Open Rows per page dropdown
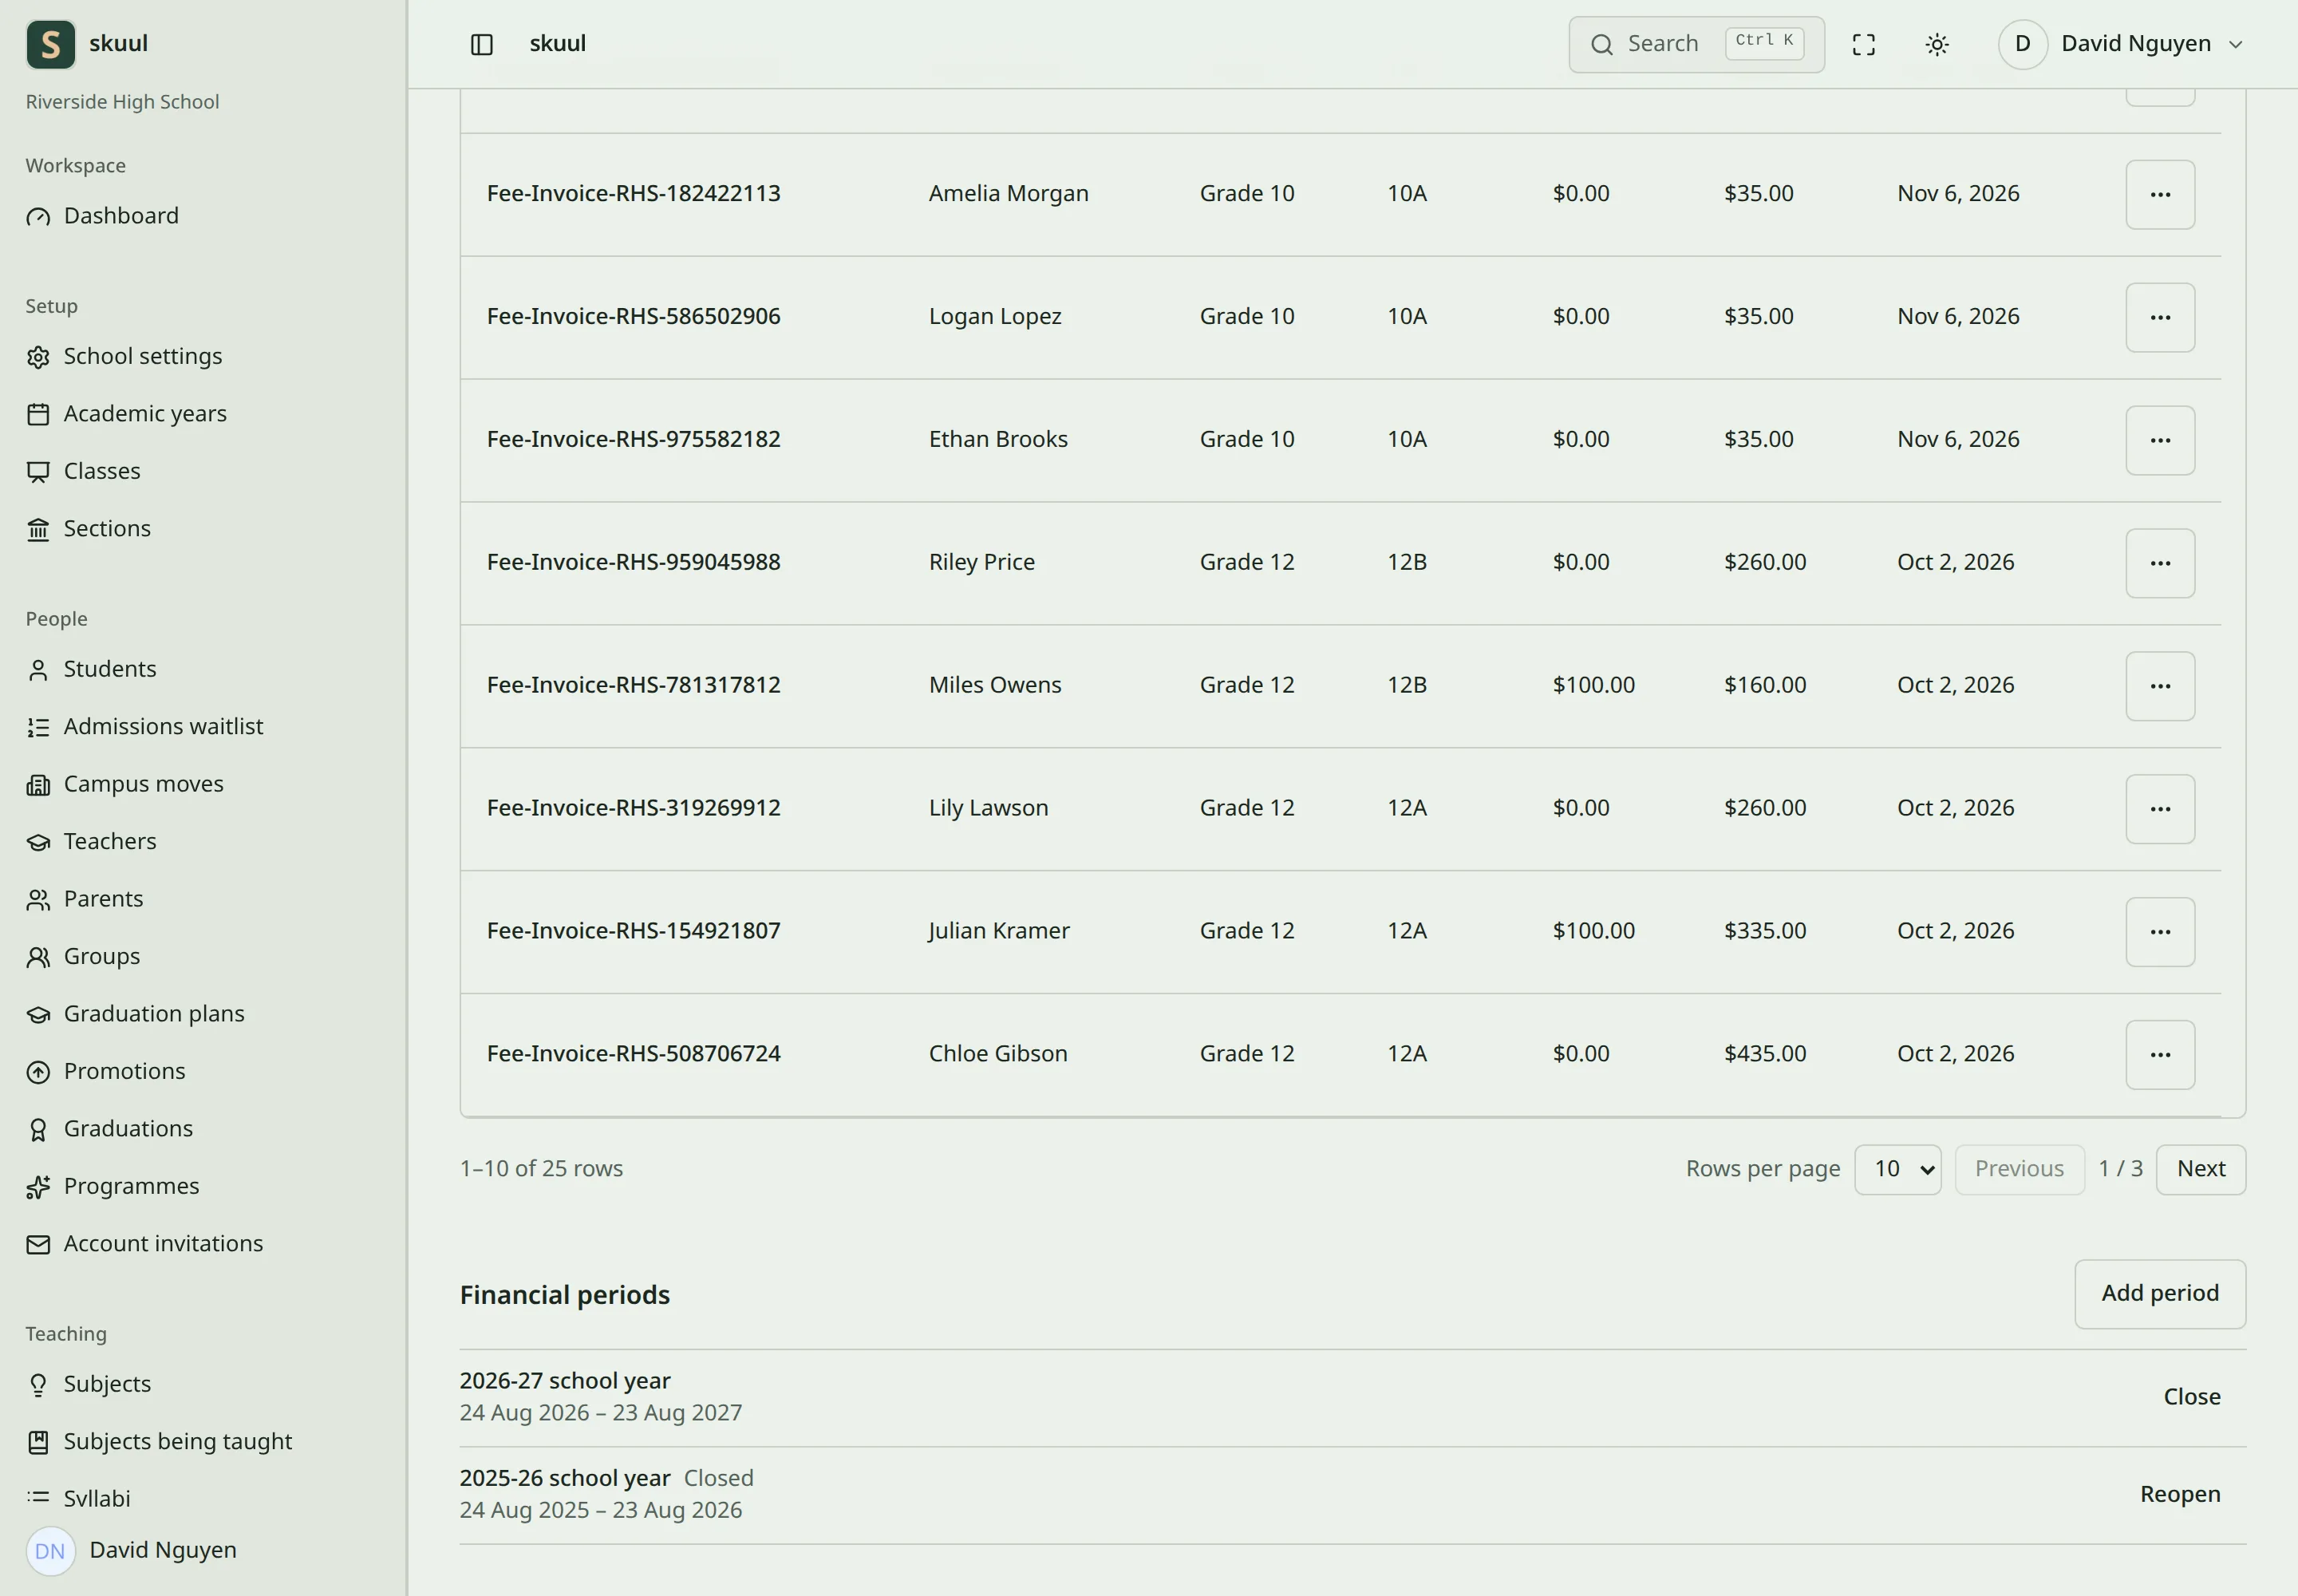 (1897, 1169)
